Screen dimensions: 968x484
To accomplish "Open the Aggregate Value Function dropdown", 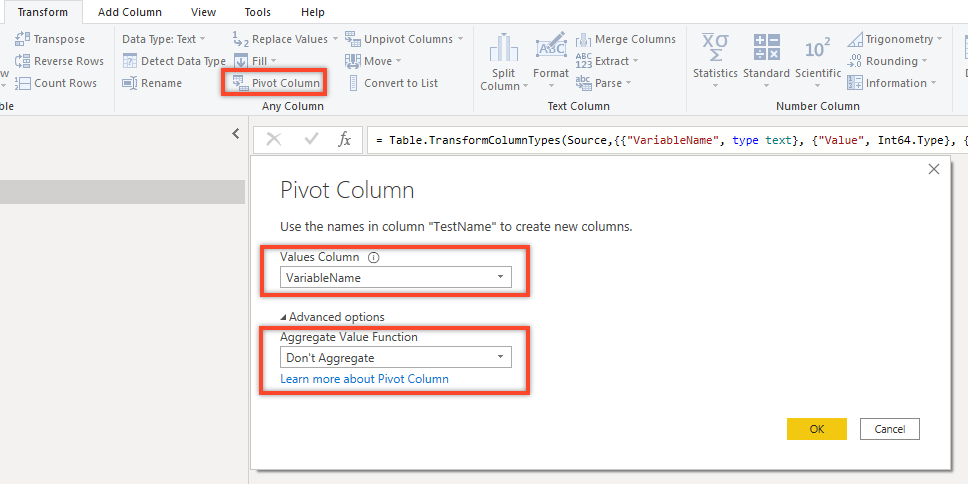I will click(396, 357).
